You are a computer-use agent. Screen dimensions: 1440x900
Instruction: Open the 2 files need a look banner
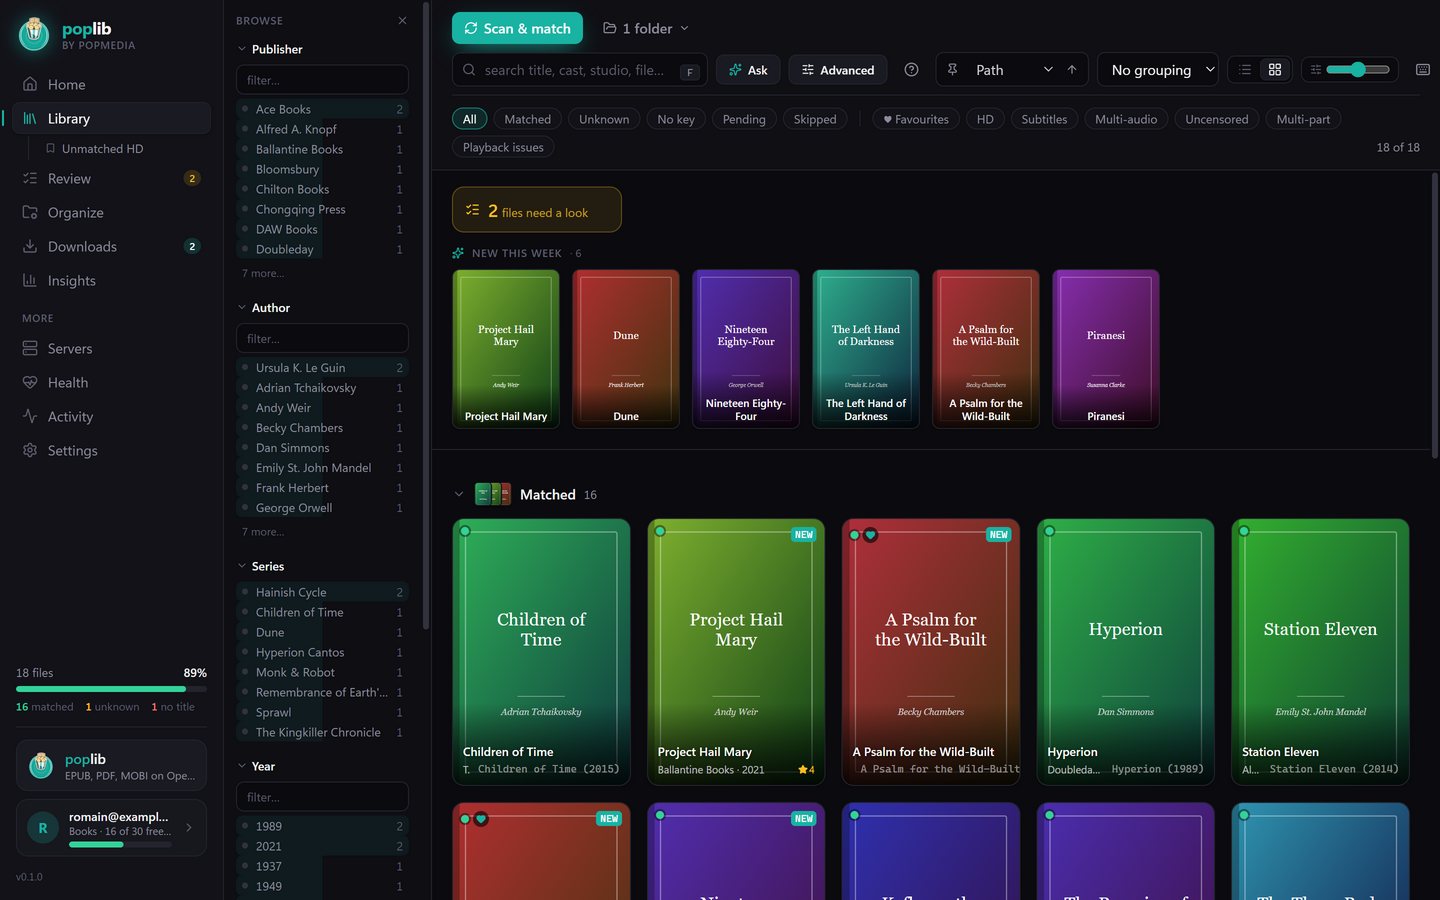click(537, 210)
